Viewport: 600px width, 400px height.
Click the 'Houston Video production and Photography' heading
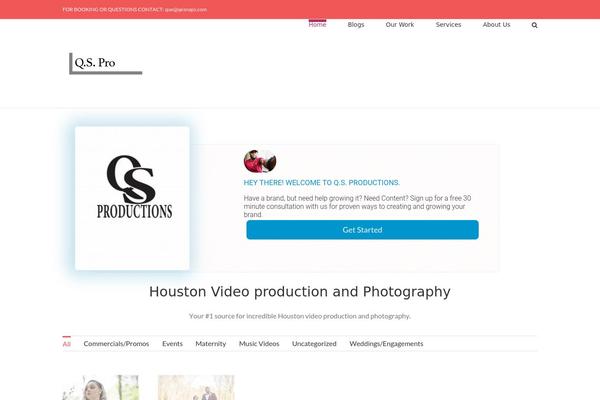(300, 292)
